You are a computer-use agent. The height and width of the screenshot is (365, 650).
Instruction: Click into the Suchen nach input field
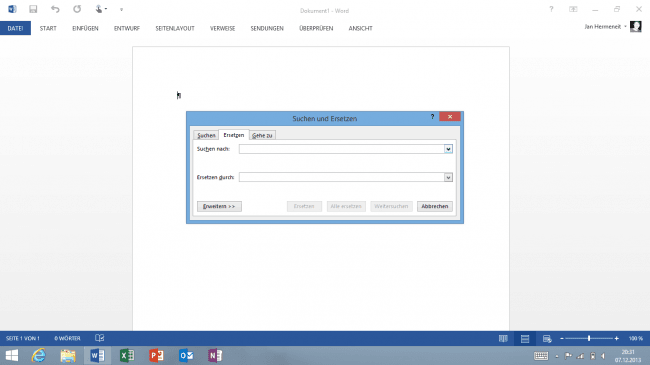(x=342, y=149)
